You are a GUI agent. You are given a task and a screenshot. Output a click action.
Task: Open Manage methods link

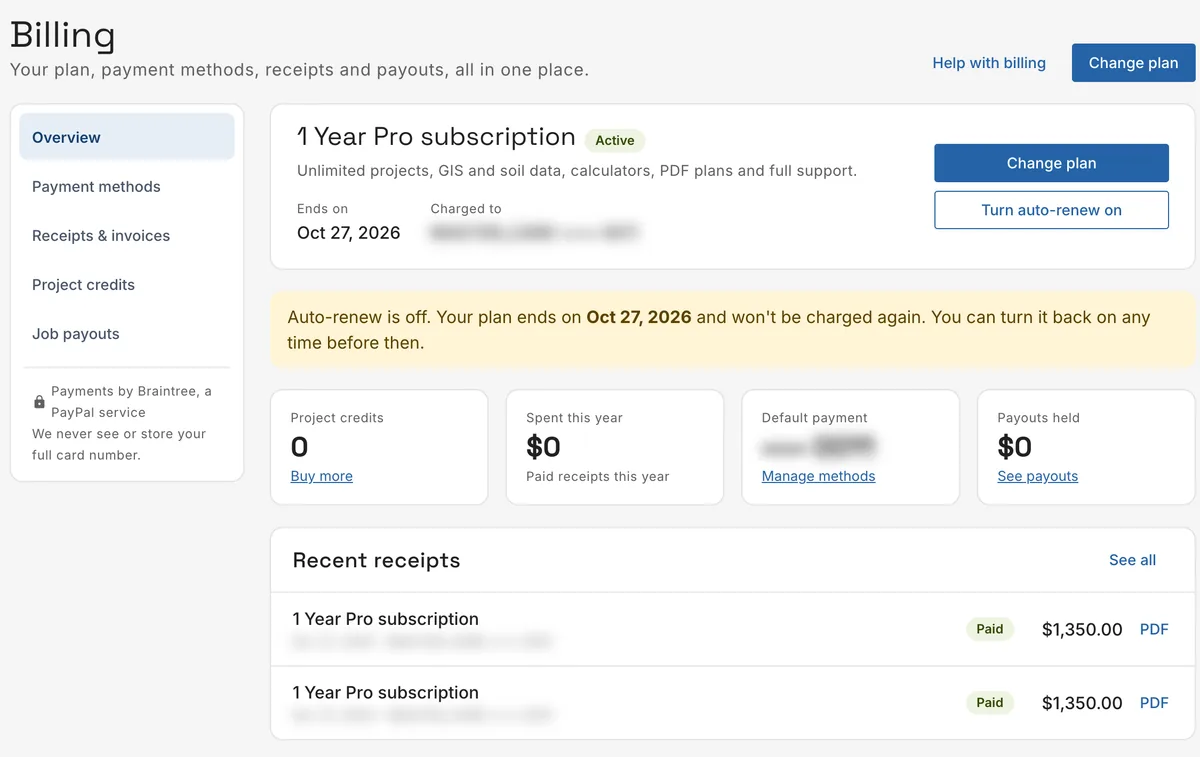point(818,476)
